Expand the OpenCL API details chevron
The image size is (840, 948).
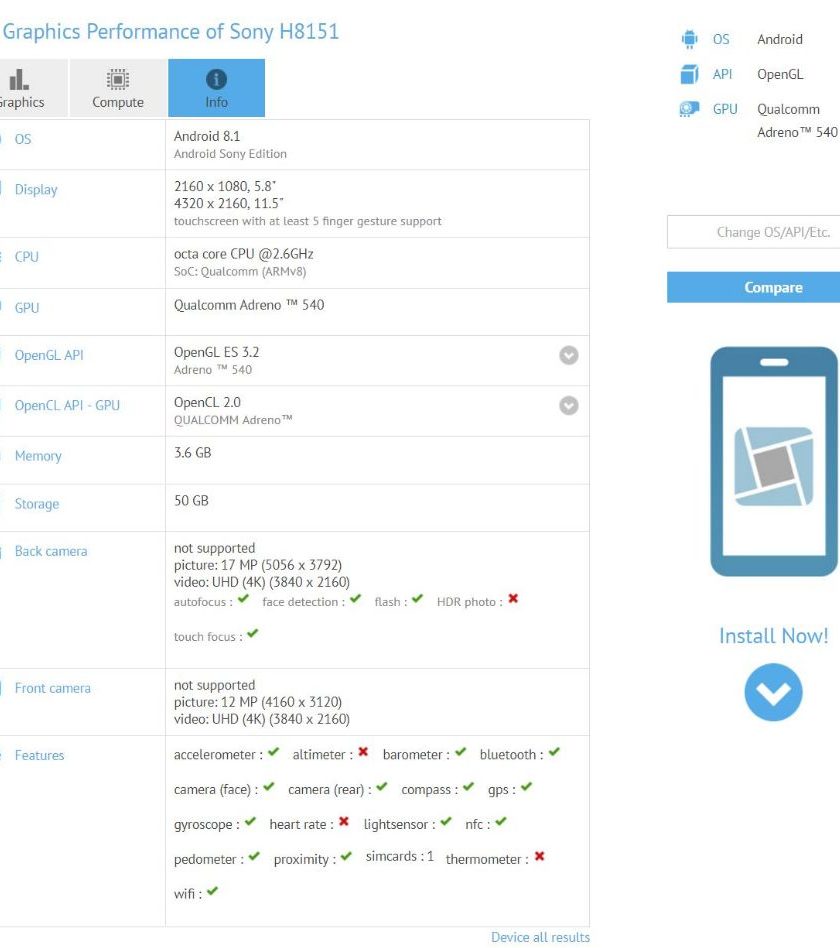(568, 405)
